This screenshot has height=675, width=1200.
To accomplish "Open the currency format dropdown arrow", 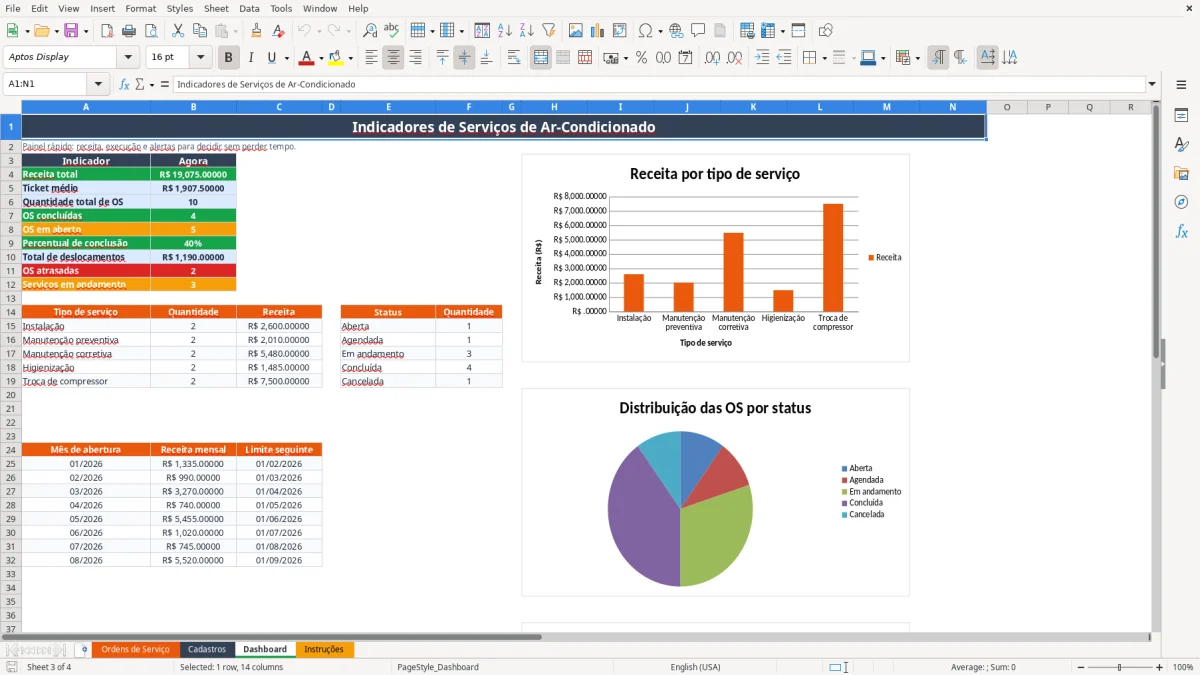I will click(625, 57).
